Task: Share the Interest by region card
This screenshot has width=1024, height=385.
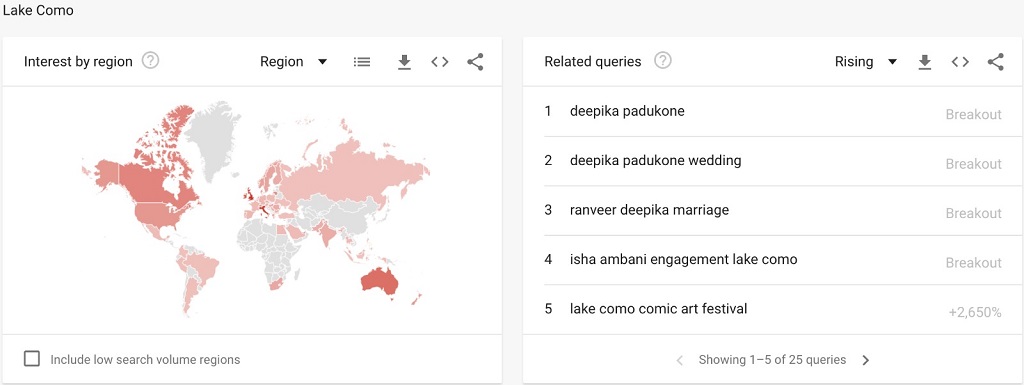Action: [x=475, y=62]
